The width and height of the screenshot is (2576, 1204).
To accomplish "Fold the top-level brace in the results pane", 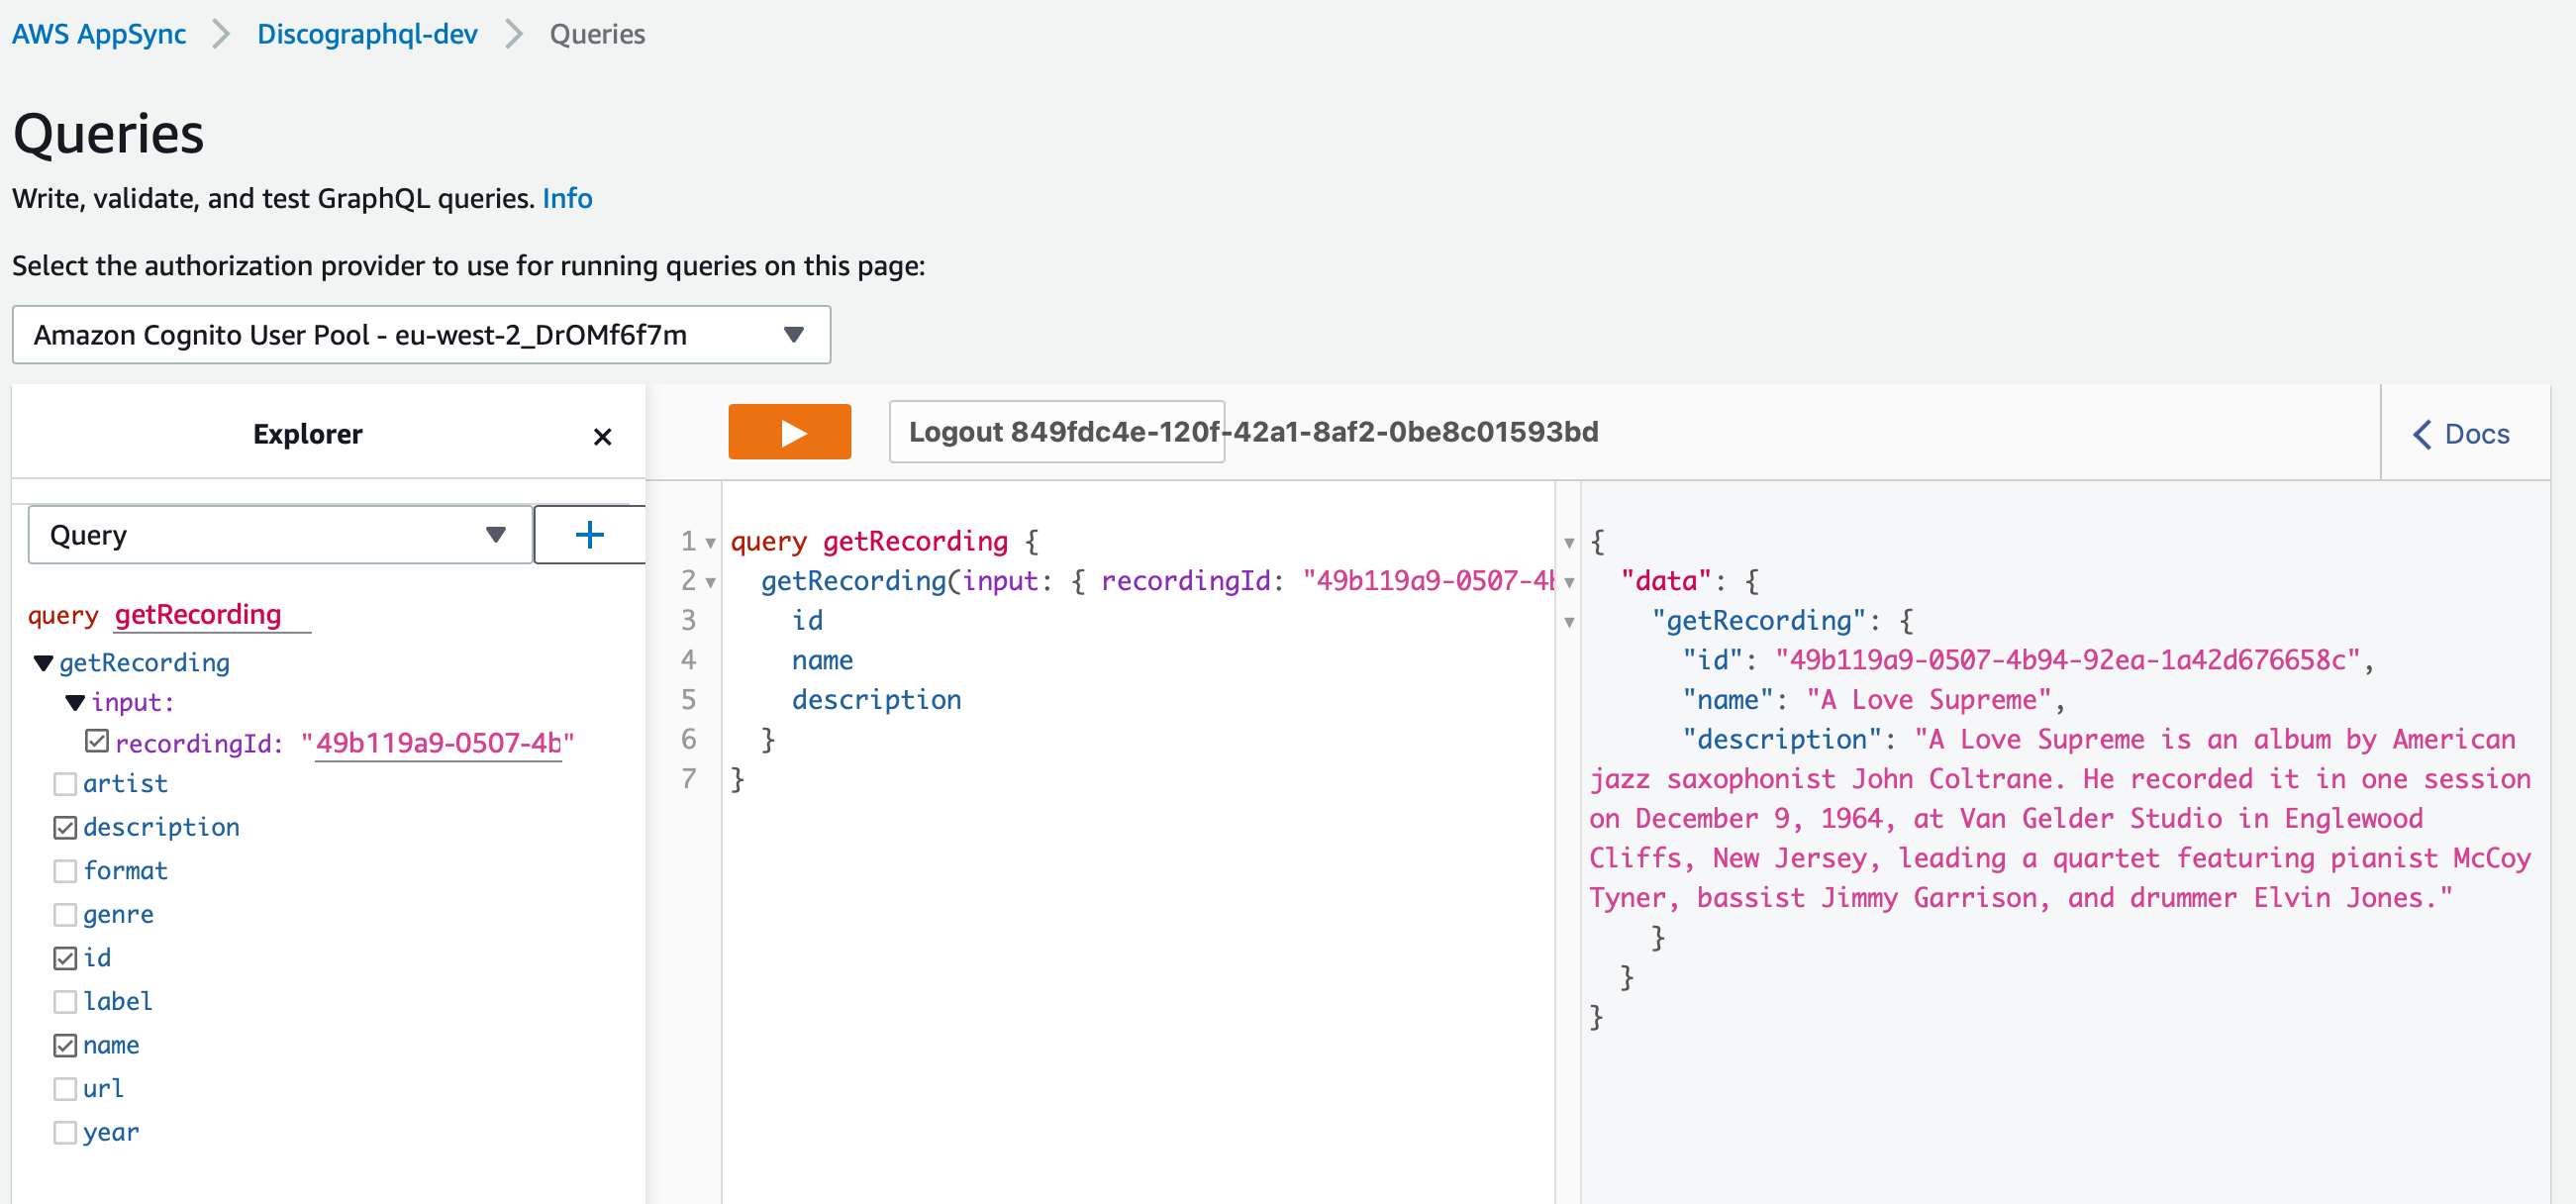I will [1569, 542].
